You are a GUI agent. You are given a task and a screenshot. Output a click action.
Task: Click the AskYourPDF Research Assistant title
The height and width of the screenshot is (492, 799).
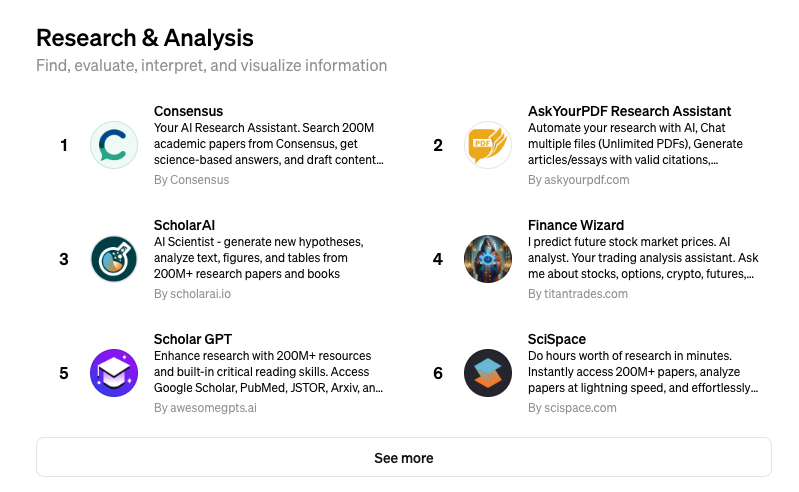point(629,111)
